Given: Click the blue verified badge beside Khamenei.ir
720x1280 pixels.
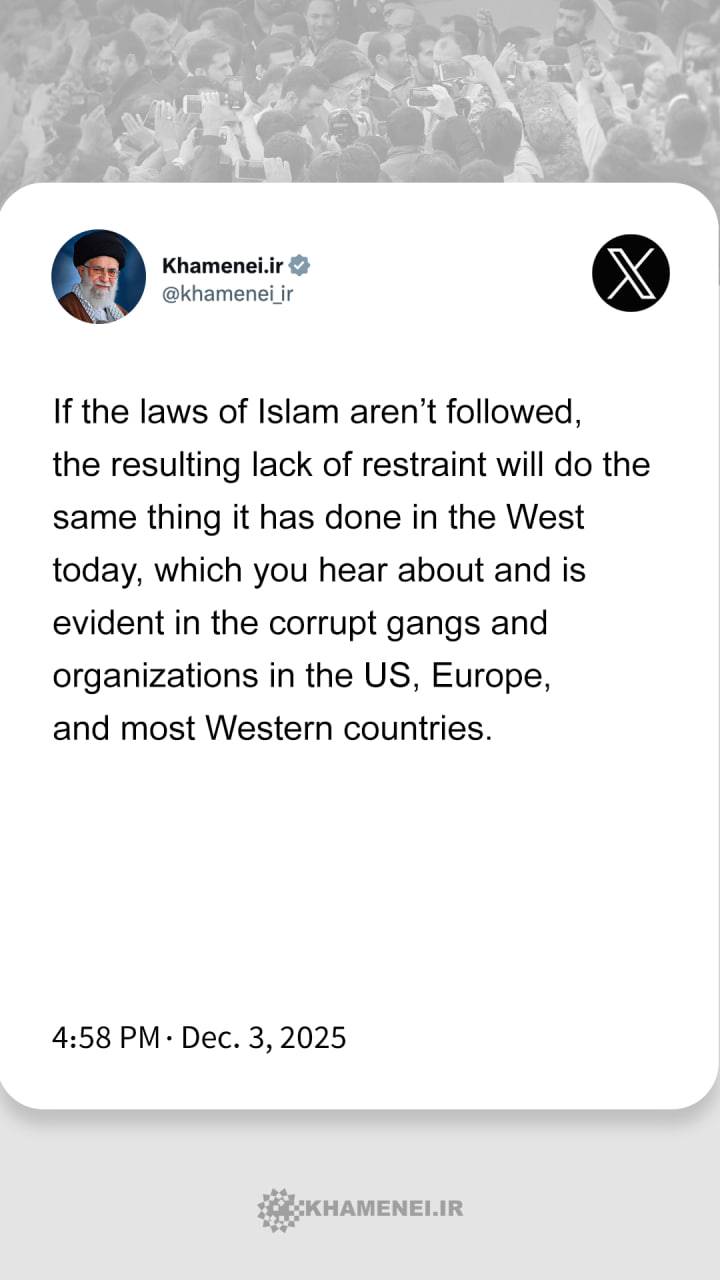Looking at the screenshot, I should point(300,266).
